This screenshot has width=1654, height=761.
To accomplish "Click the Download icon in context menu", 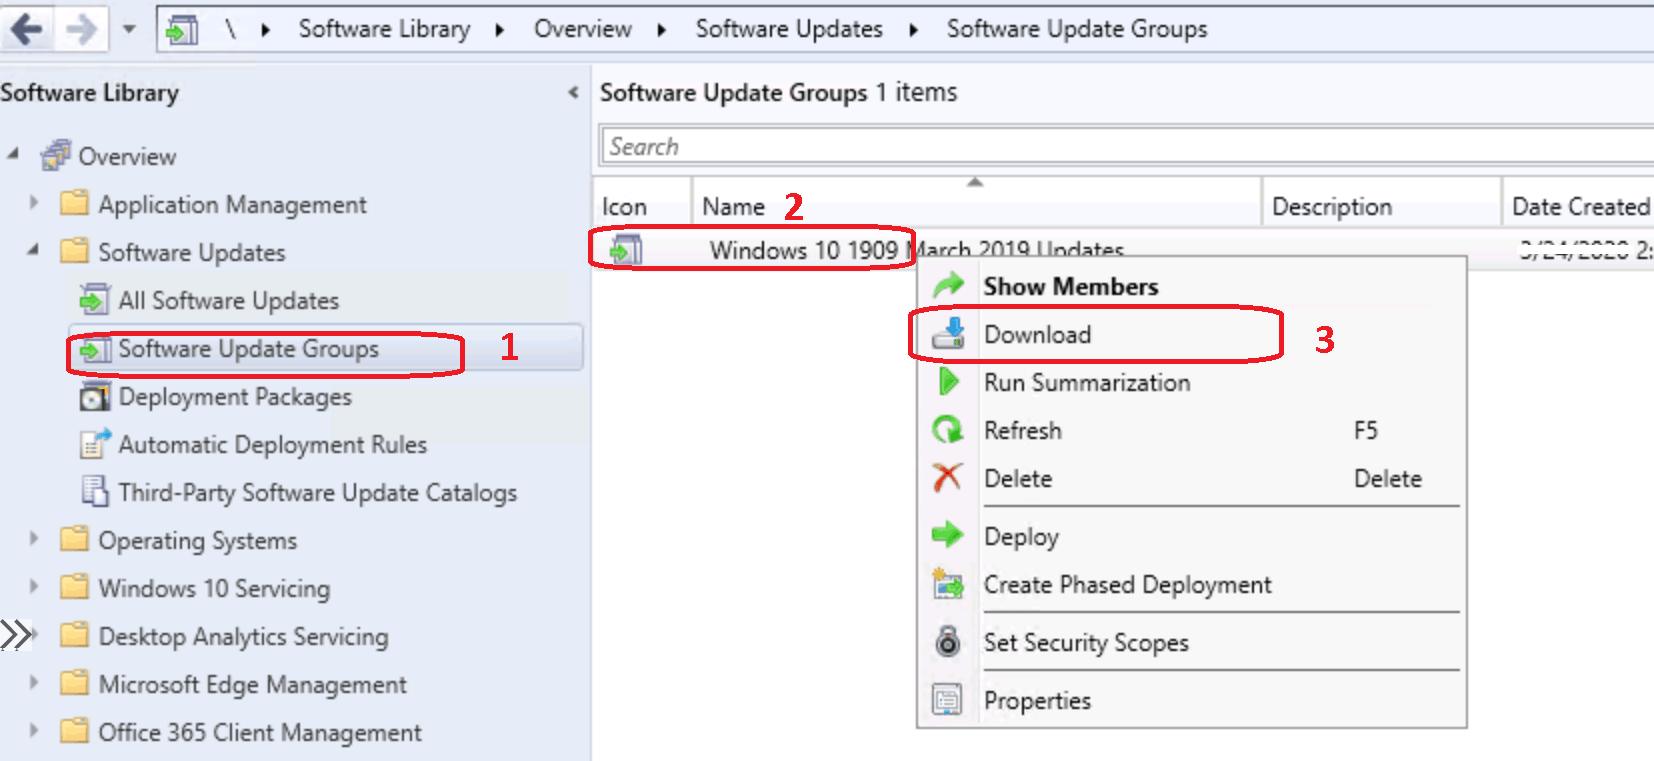I will (x=948, y=334).
